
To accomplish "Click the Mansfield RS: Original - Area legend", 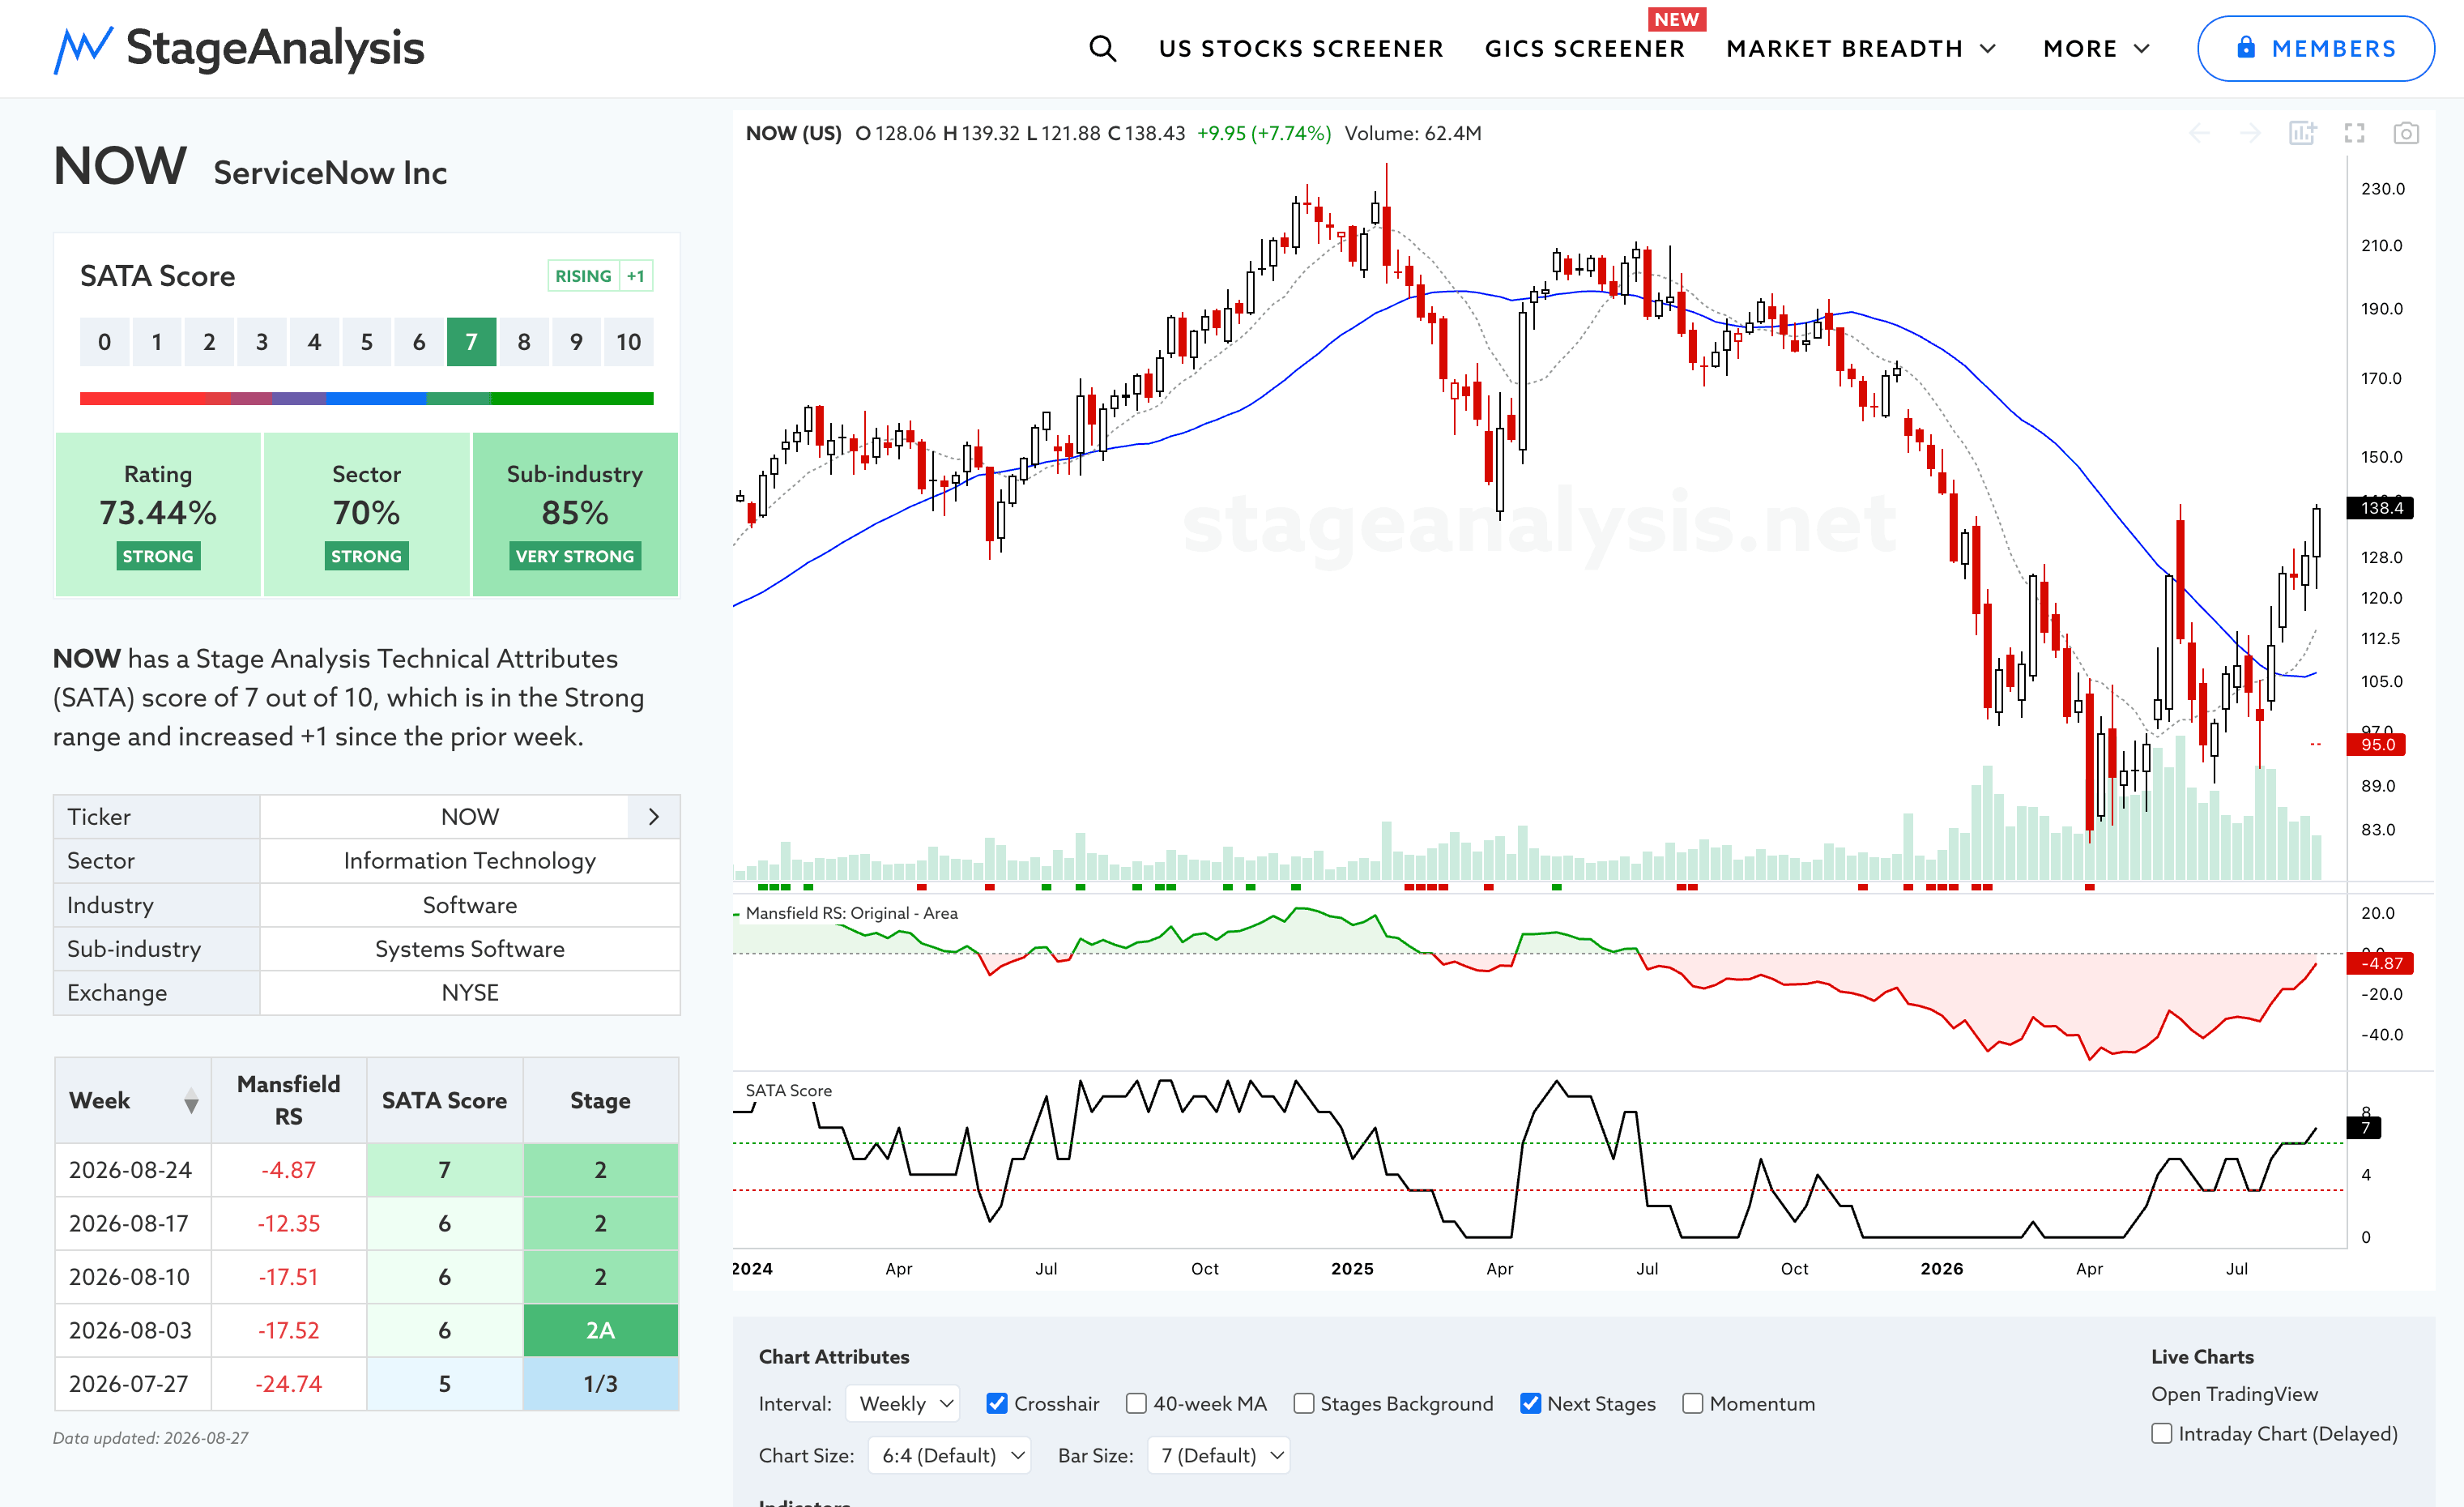I will (851, 913).
